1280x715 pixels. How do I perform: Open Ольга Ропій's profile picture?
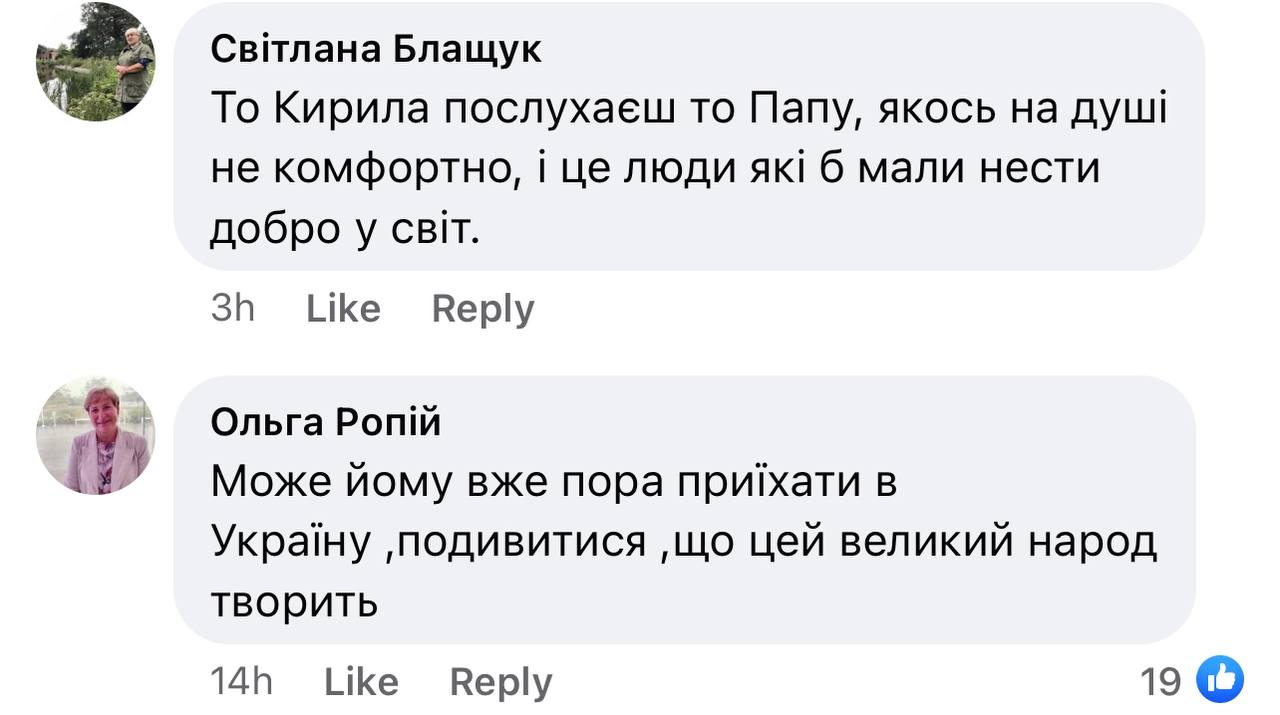coord(96,435)
